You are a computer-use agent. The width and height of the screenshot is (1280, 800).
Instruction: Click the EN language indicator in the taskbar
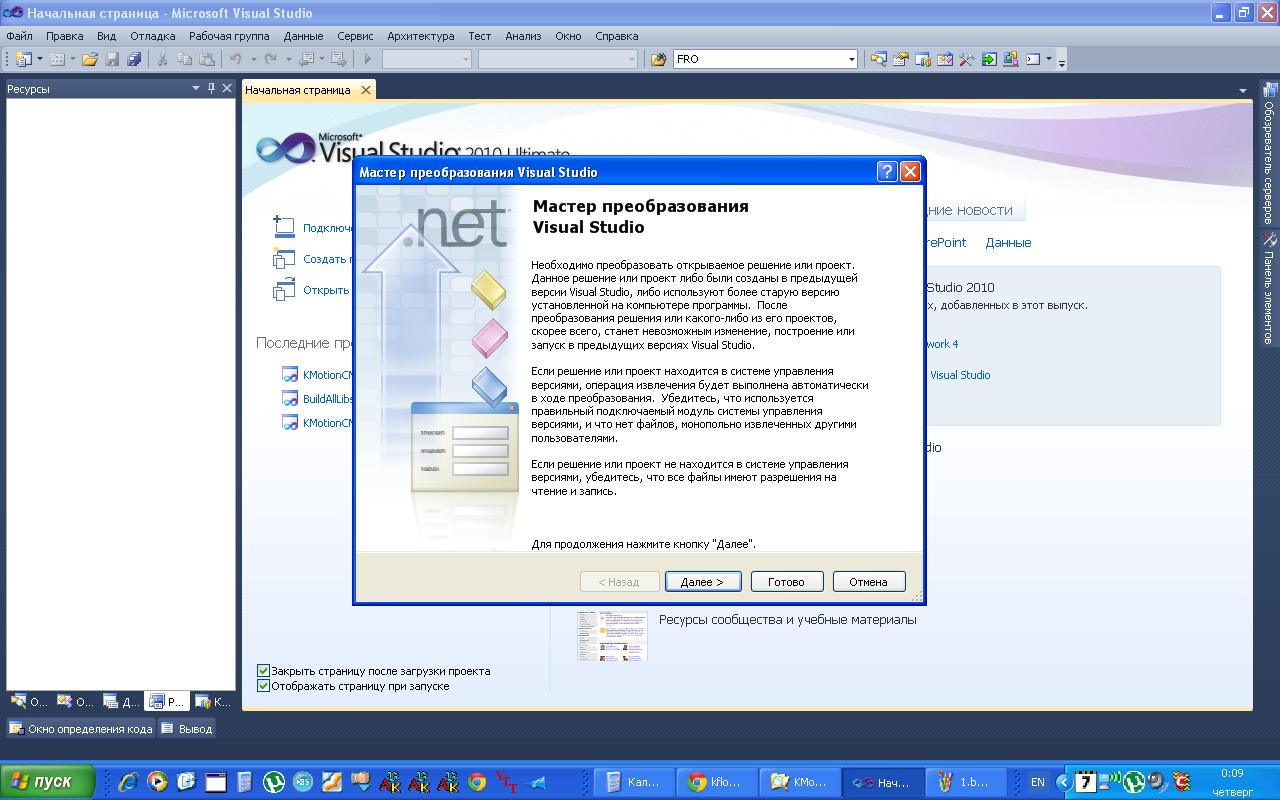click(1038, 782)
